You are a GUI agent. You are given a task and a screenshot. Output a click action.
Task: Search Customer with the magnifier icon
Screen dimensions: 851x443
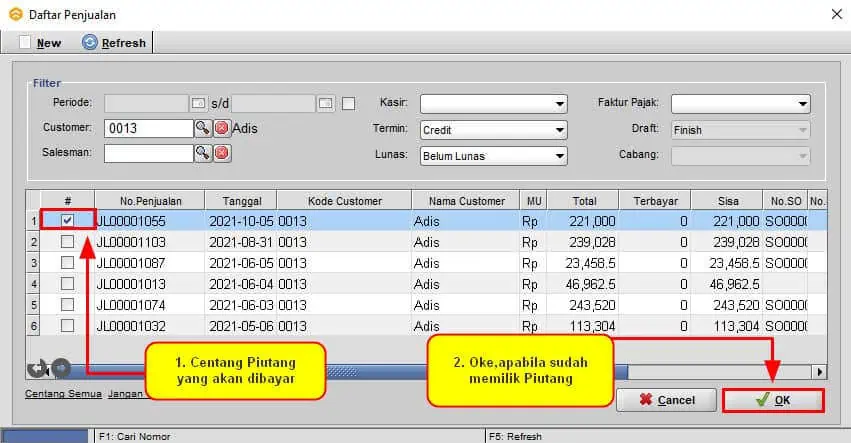point(202,128)
